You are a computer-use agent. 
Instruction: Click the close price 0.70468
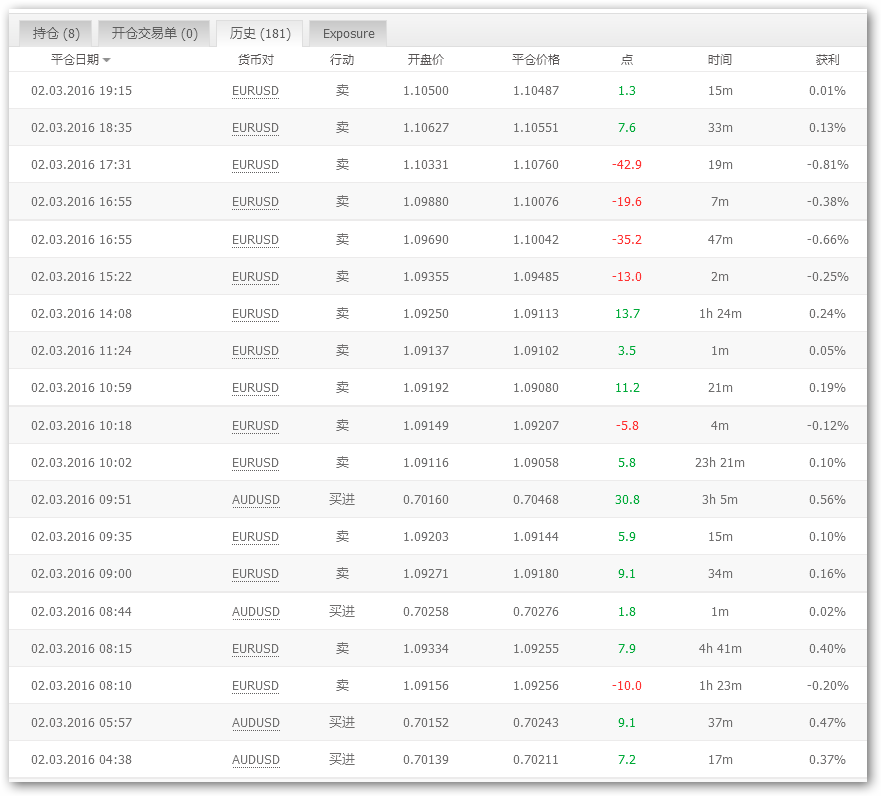click(536, 500)
